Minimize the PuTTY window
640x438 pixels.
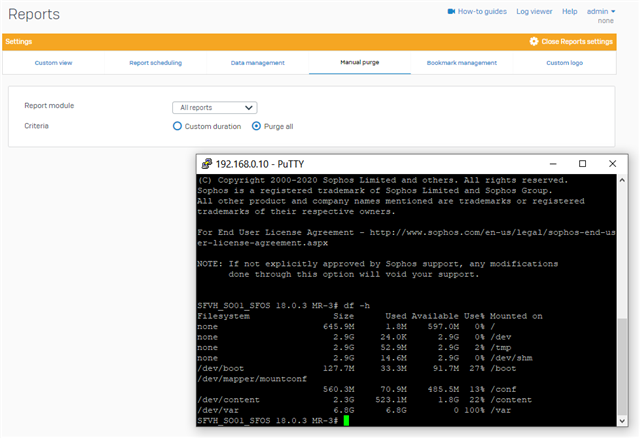[x=553, y=164]
